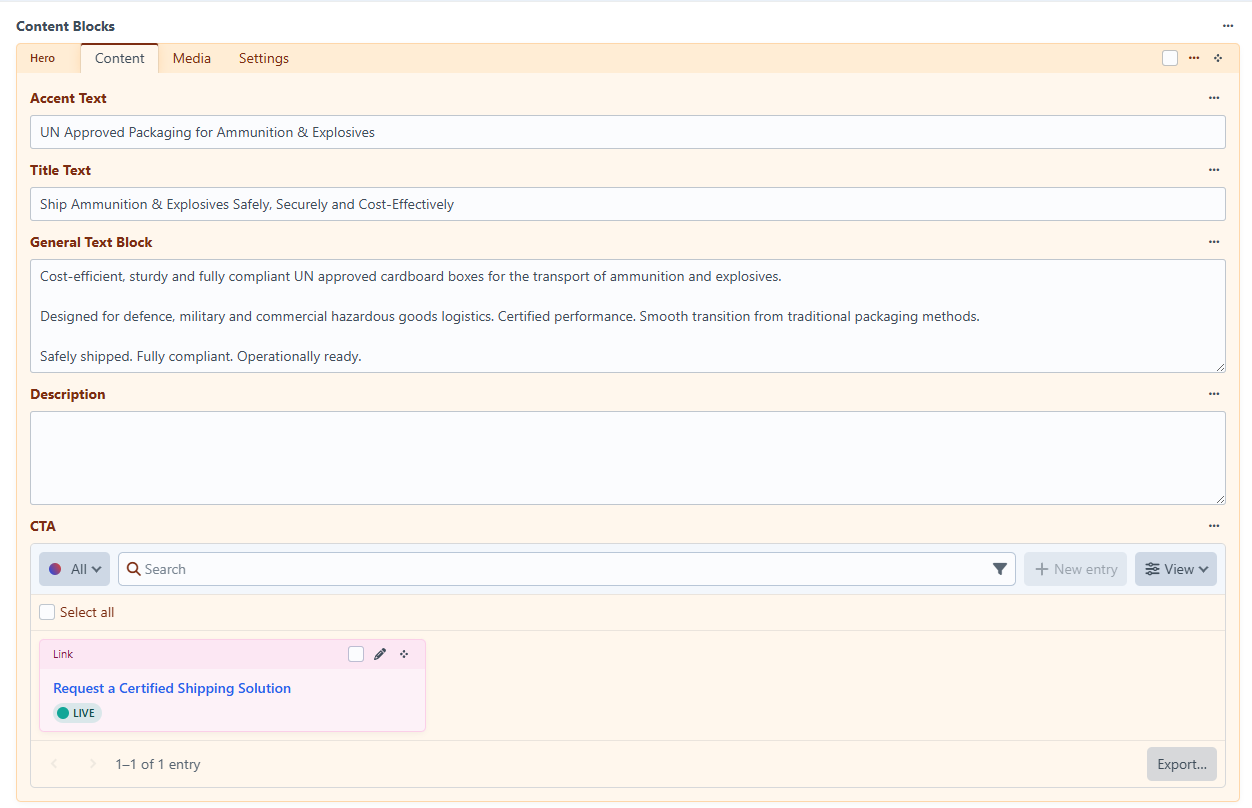
Task: Click the Export button
Action: [x=1182, y=764]
